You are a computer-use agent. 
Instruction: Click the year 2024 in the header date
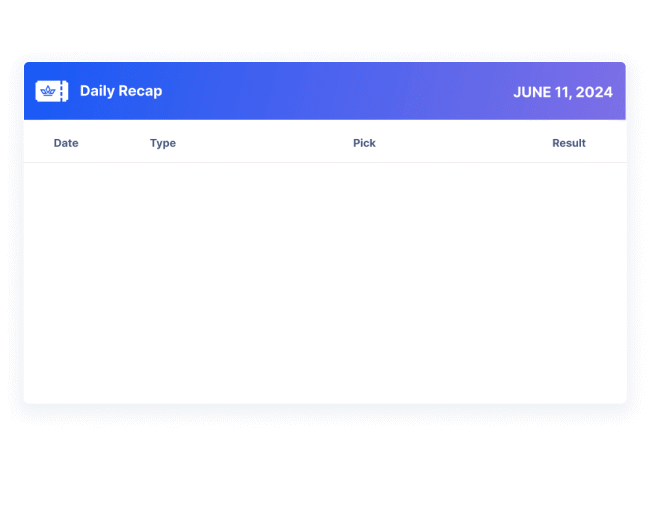(x=594, y=92)
